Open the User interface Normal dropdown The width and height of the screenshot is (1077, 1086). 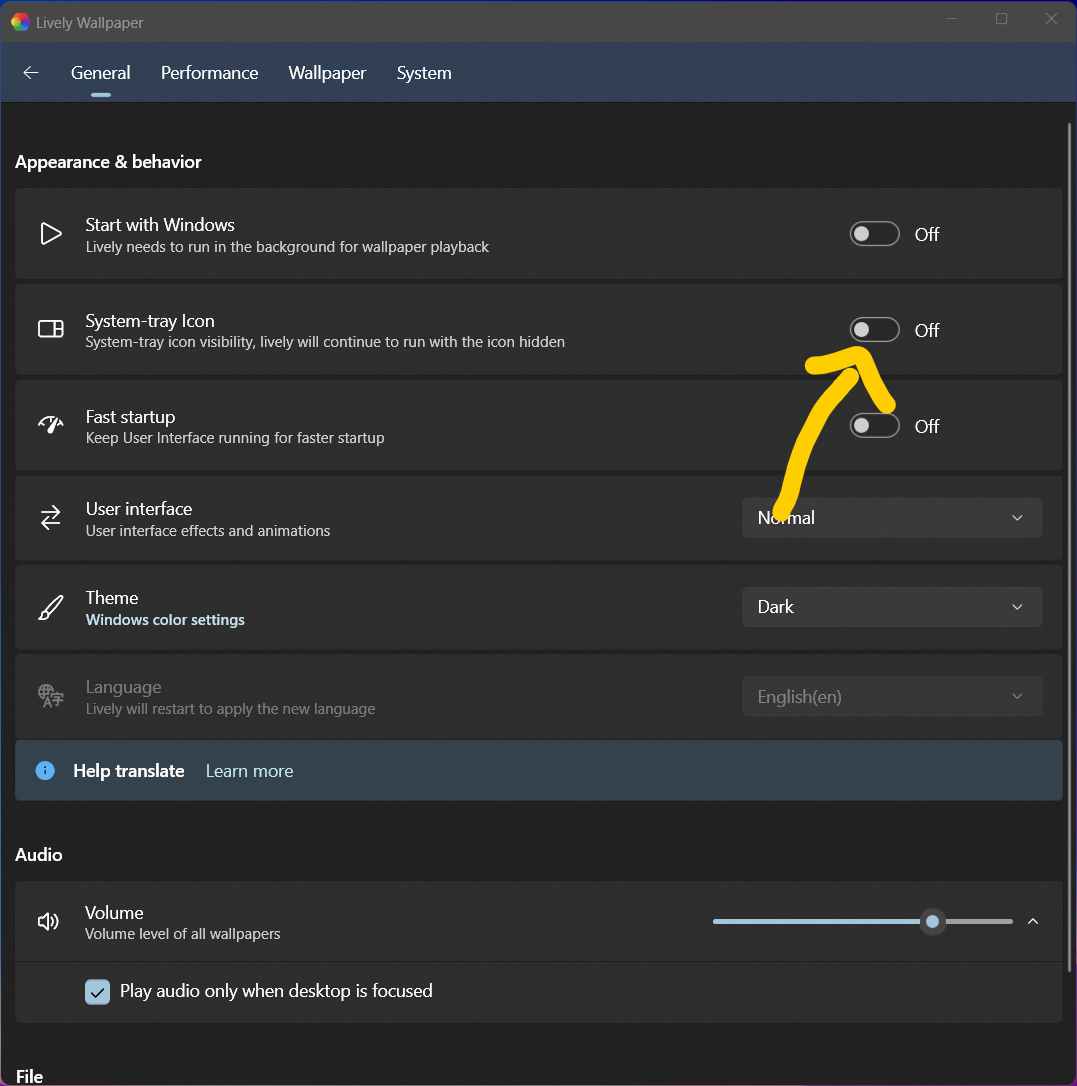point(891,518)
